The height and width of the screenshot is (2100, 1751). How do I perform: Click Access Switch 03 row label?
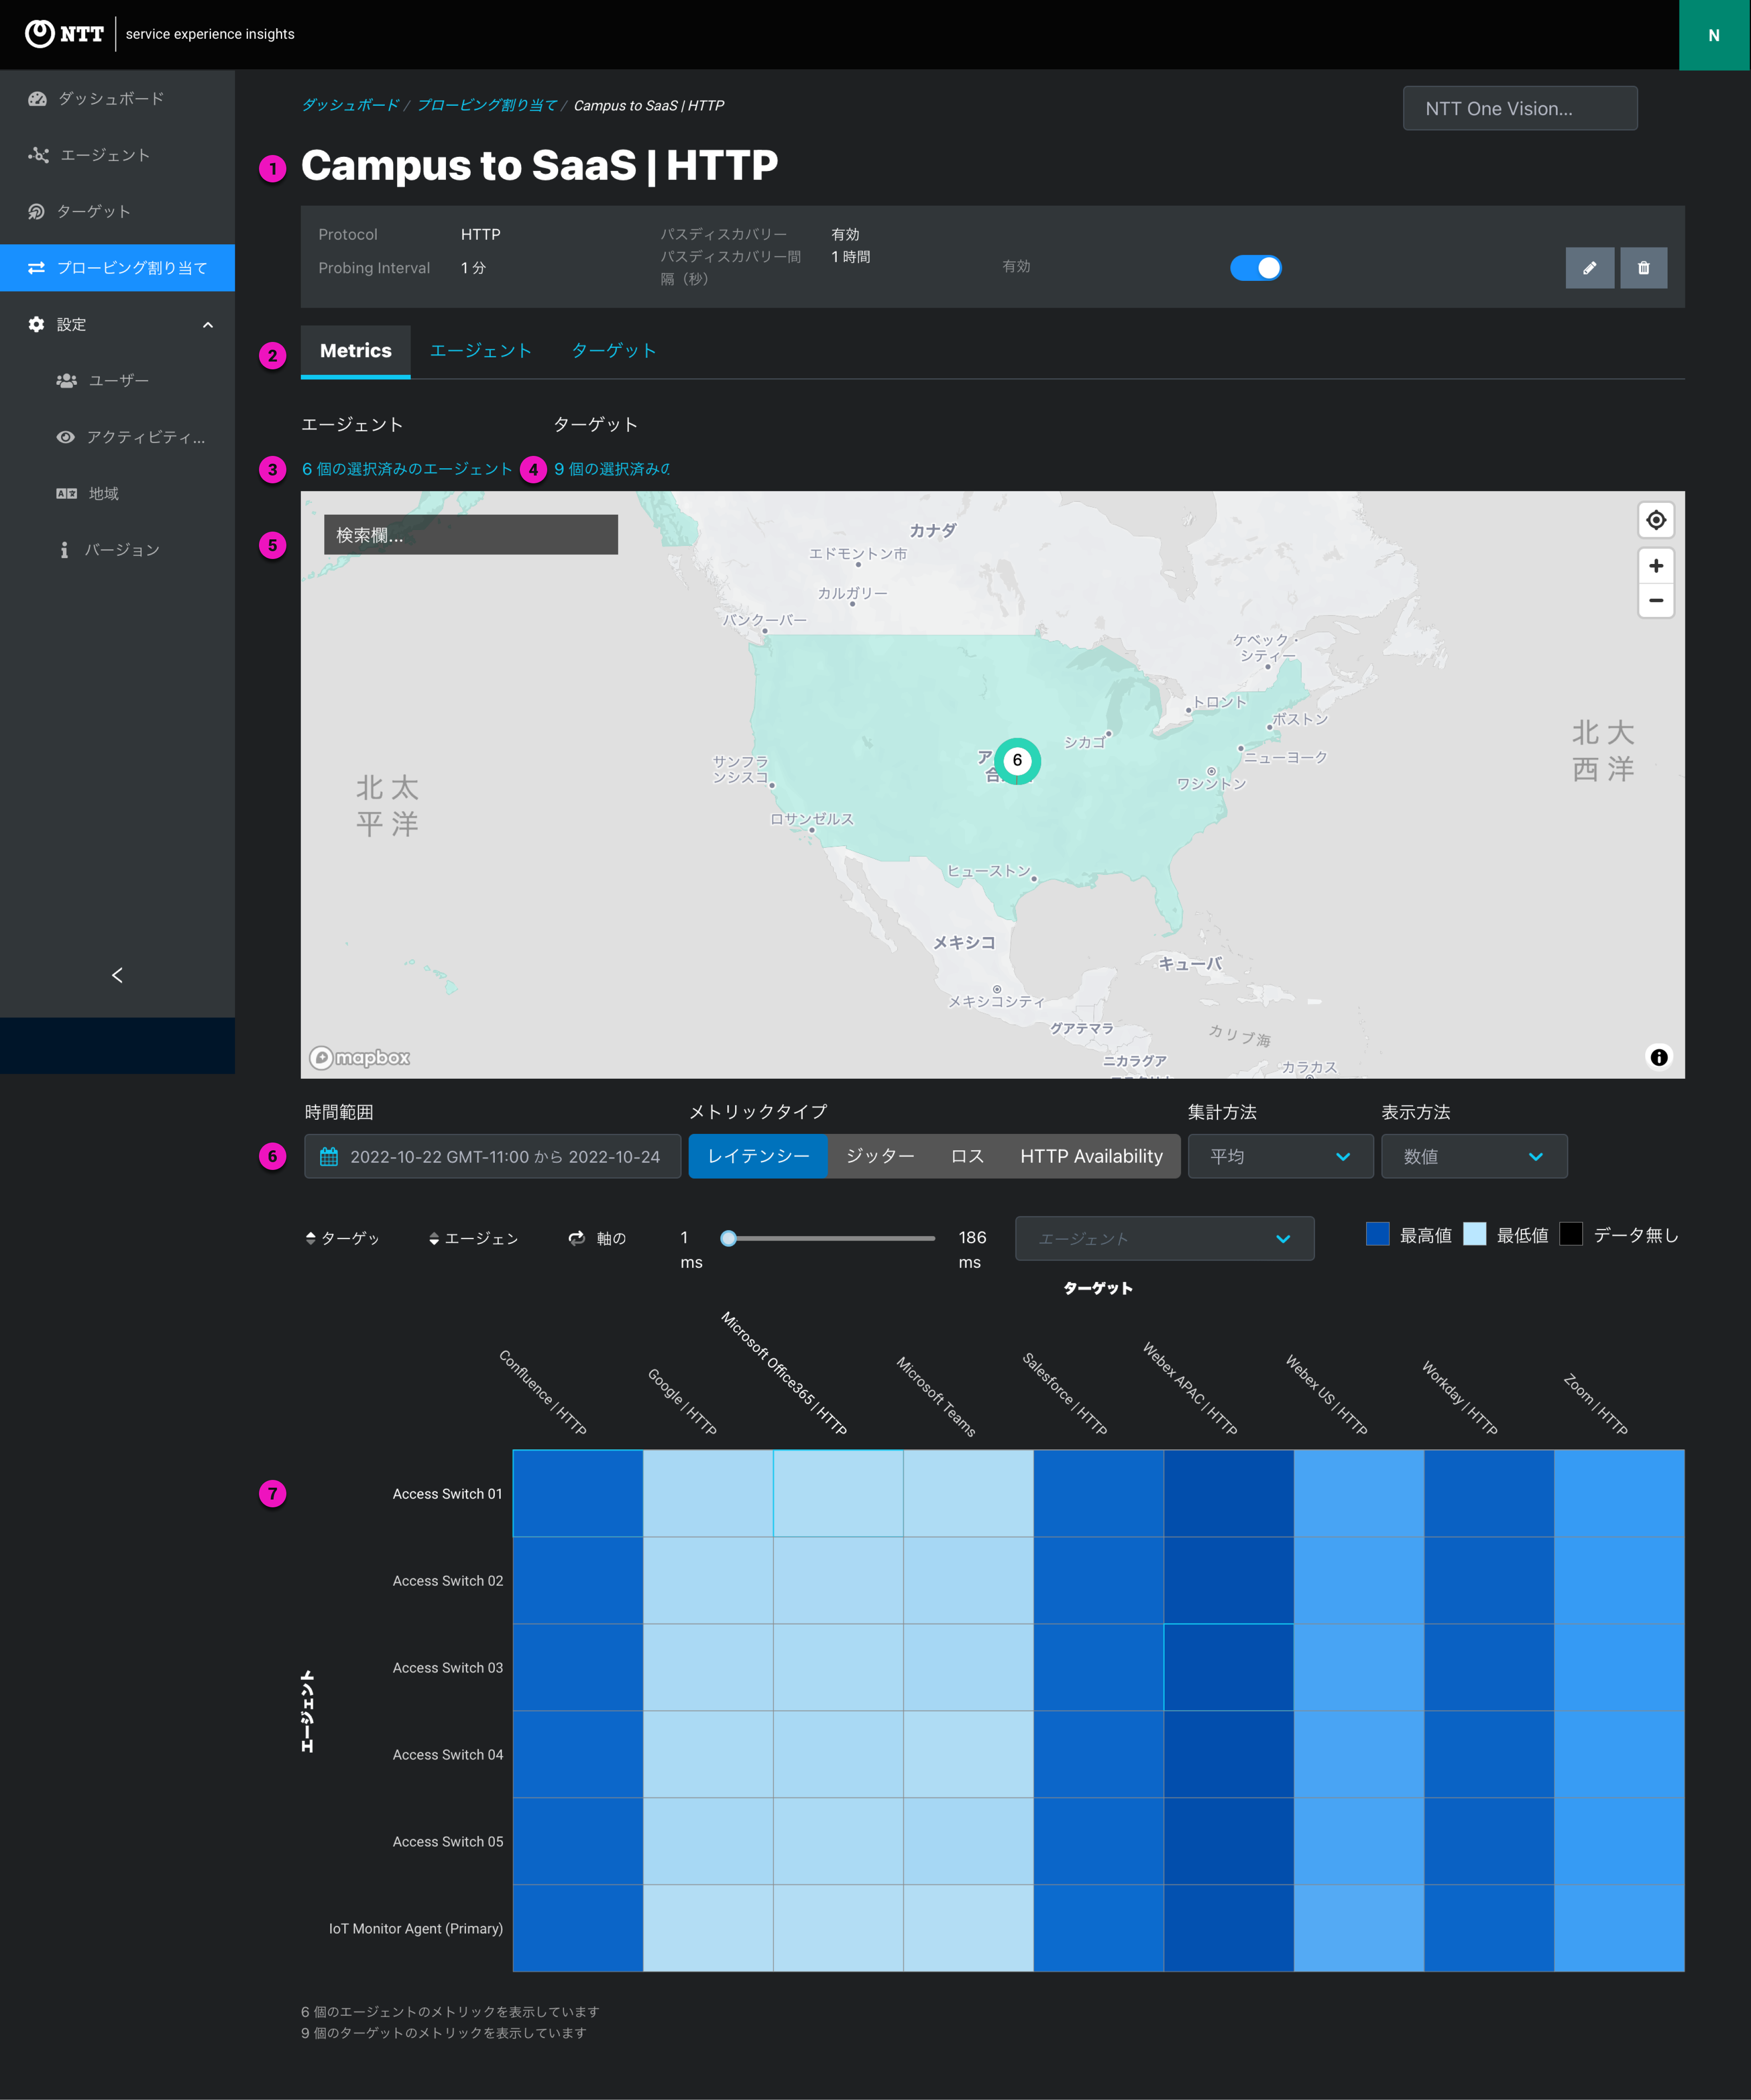(447, 1667)
